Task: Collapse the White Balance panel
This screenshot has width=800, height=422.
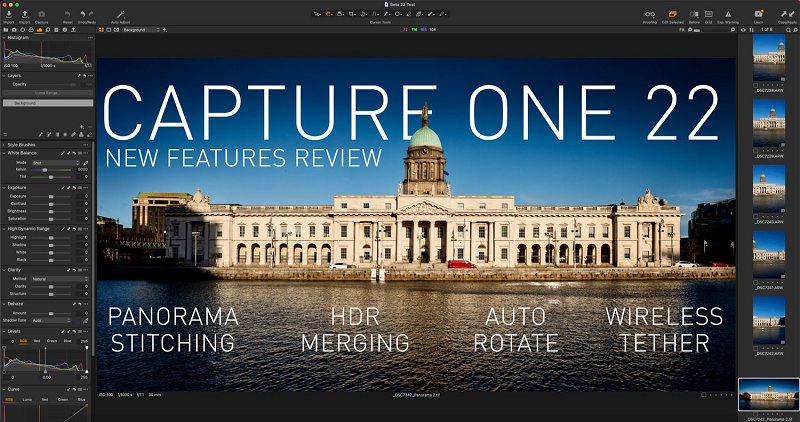Action: tap(4, 153)
